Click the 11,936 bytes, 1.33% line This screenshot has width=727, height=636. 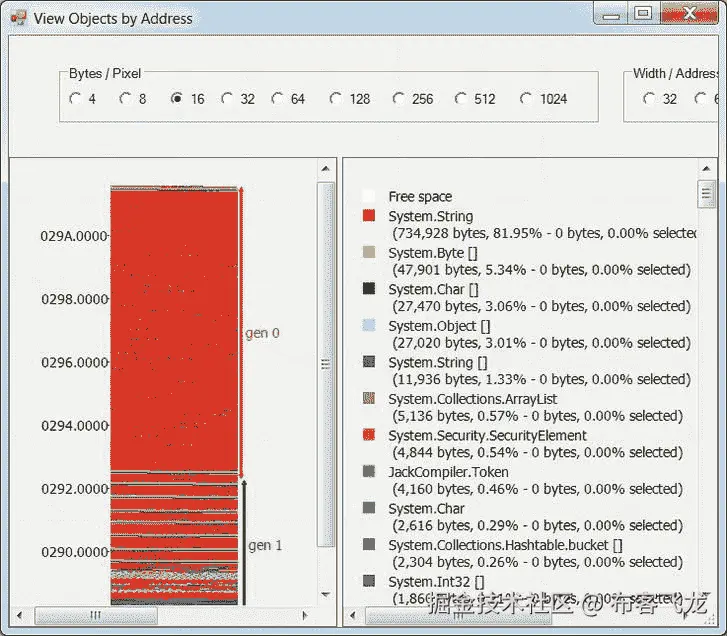coord(541,380)
